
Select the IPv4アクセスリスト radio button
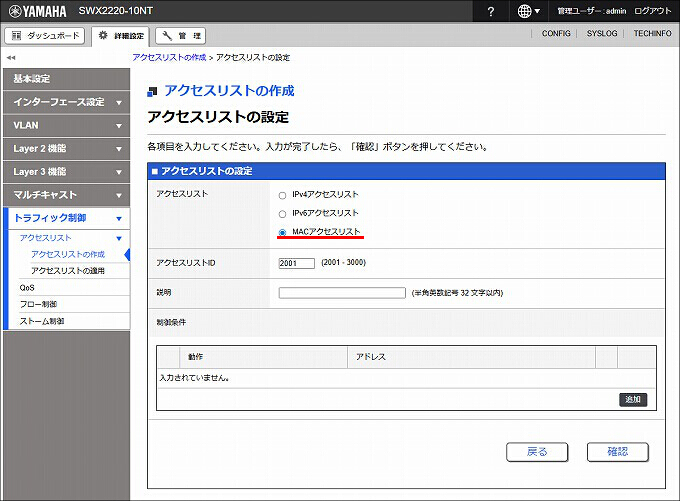click(282, 196)
